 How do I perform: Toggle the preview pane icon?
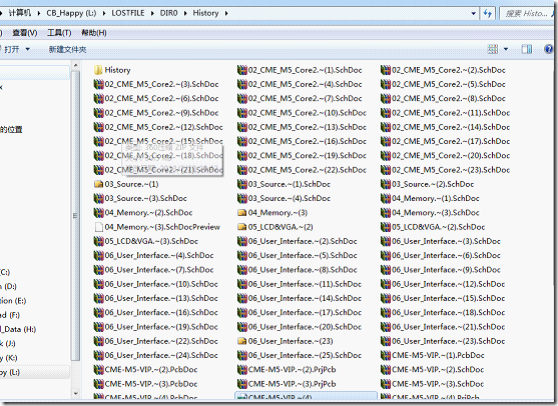pyautogui.click(x=527, y=49)
